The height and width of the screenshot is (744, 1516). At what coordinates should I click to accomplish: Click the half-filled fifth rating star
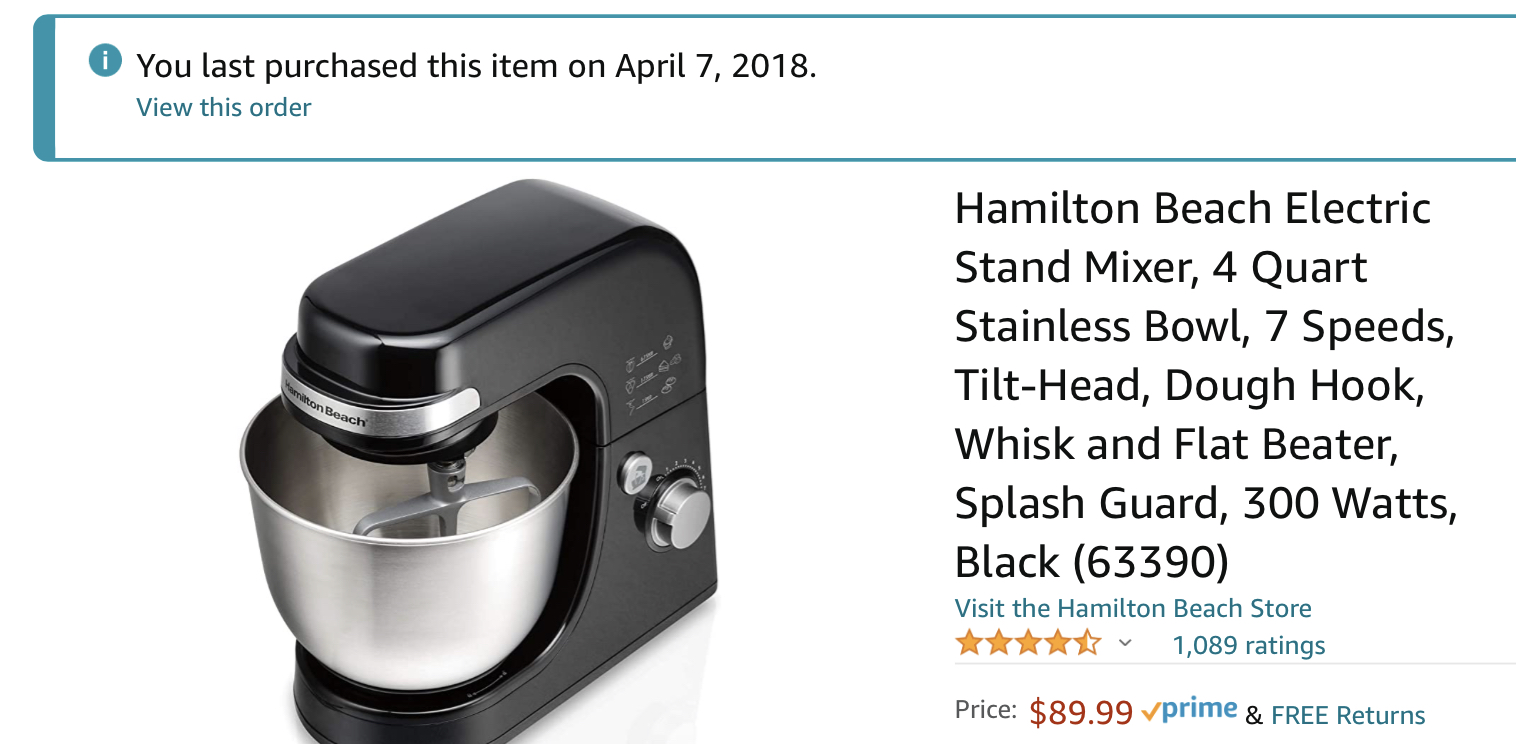[x=1088, y=643]
